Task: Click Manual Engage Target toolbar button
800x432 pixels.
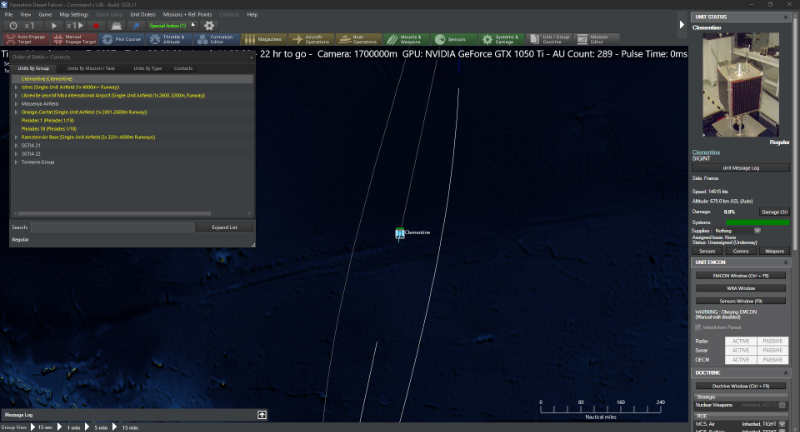Action: tap(74, 39)
